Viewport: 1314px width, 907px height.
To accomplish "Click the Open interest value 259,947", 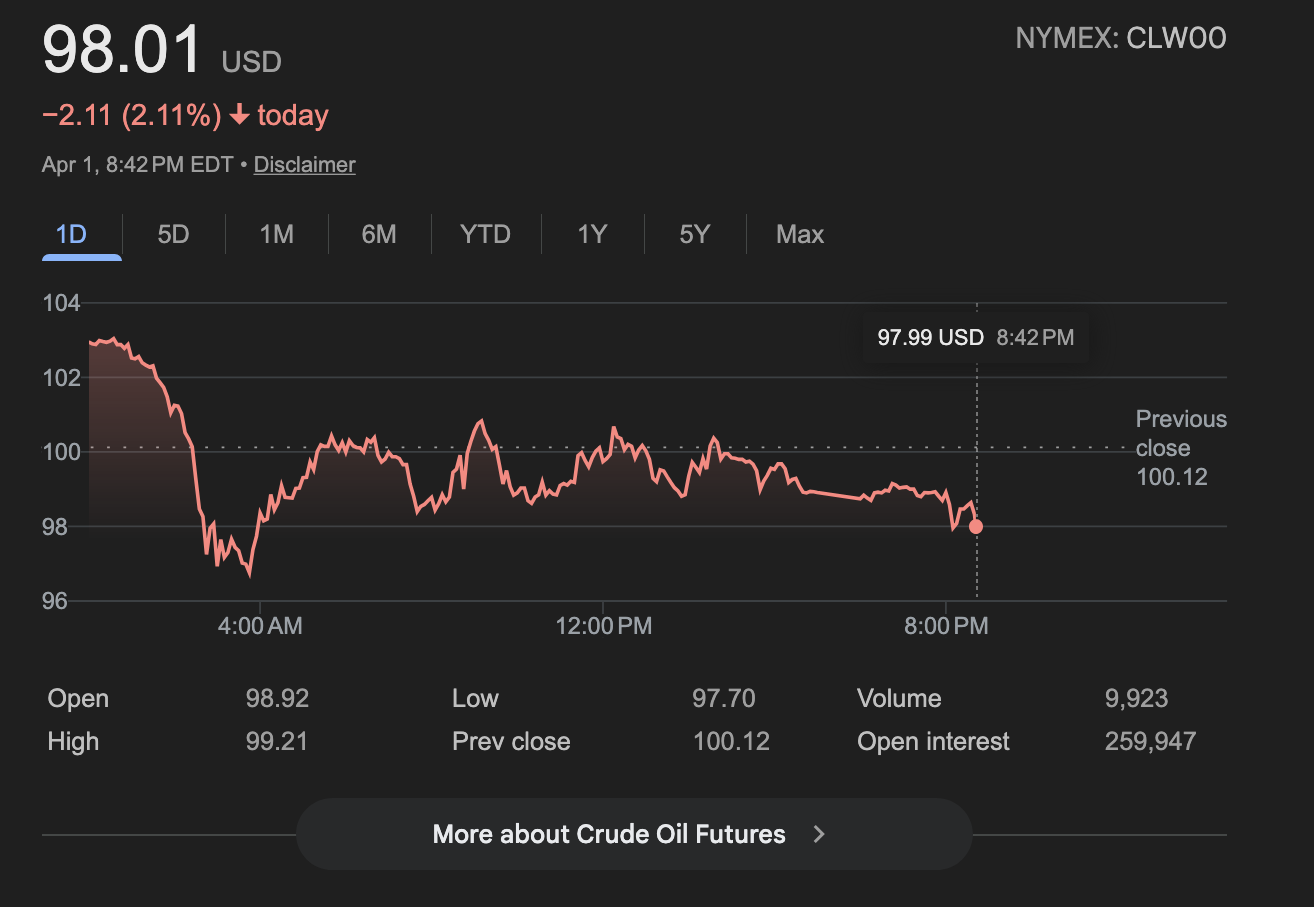I will tap(1150, 742).
